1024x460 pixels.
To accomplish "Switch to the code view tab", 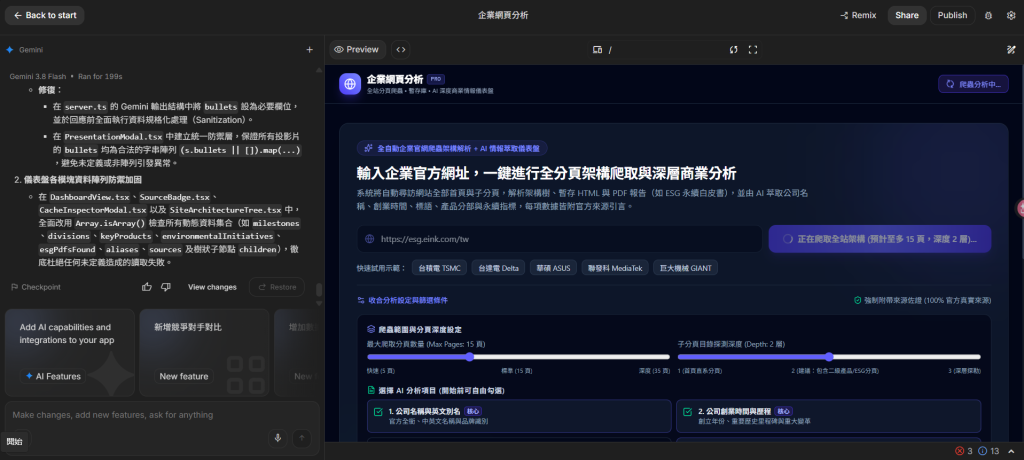I will coord(401,50).
